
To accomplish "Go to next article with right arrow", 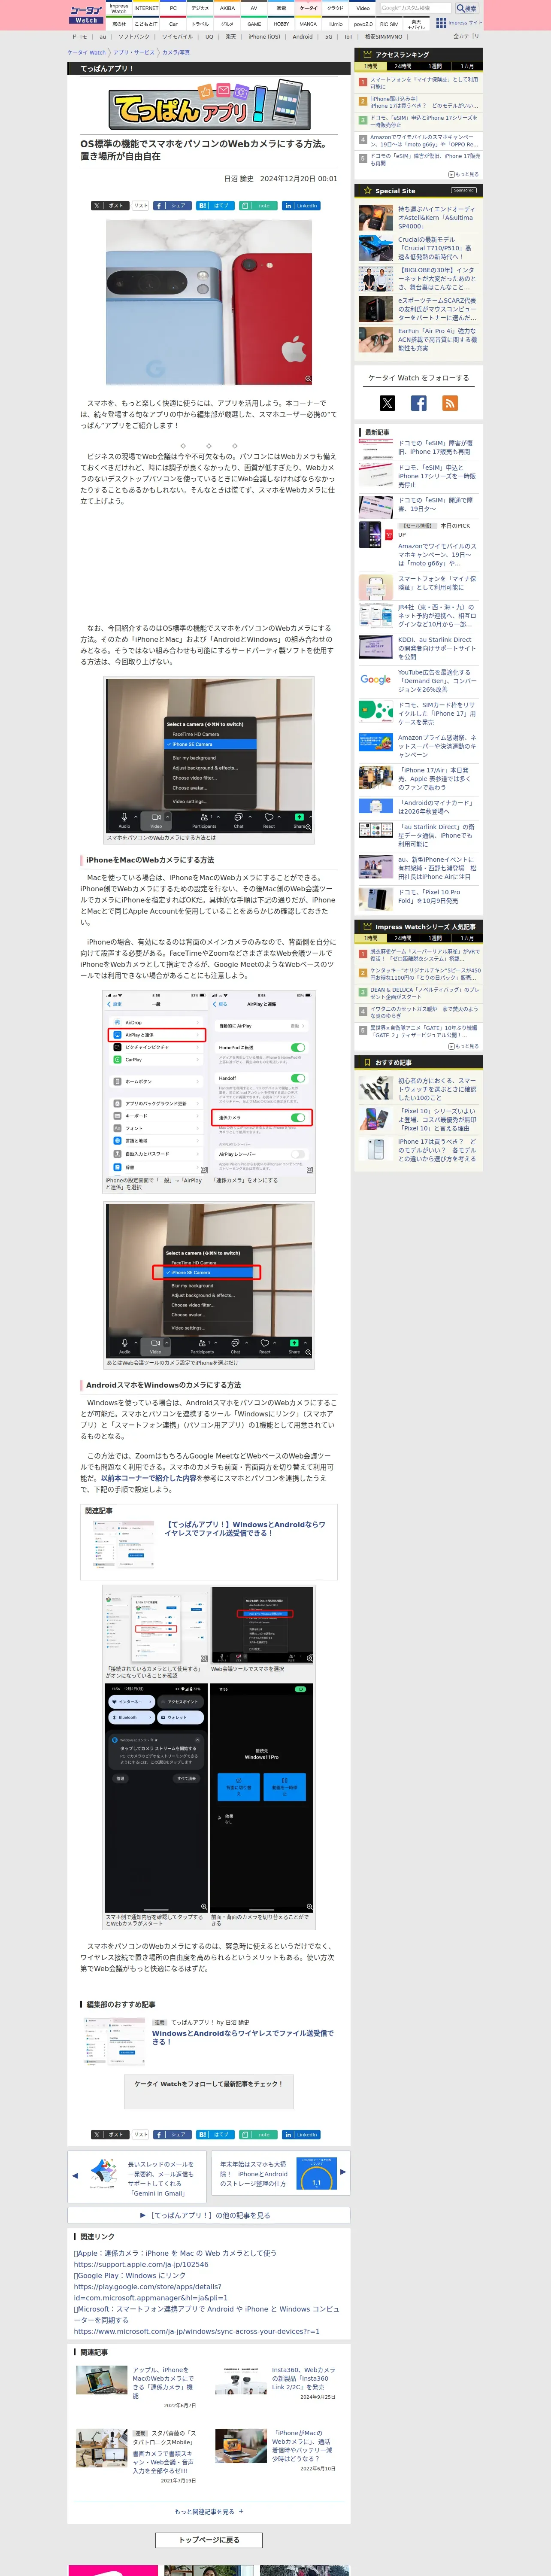I will pyautogui.click(x=342, y=2171).
